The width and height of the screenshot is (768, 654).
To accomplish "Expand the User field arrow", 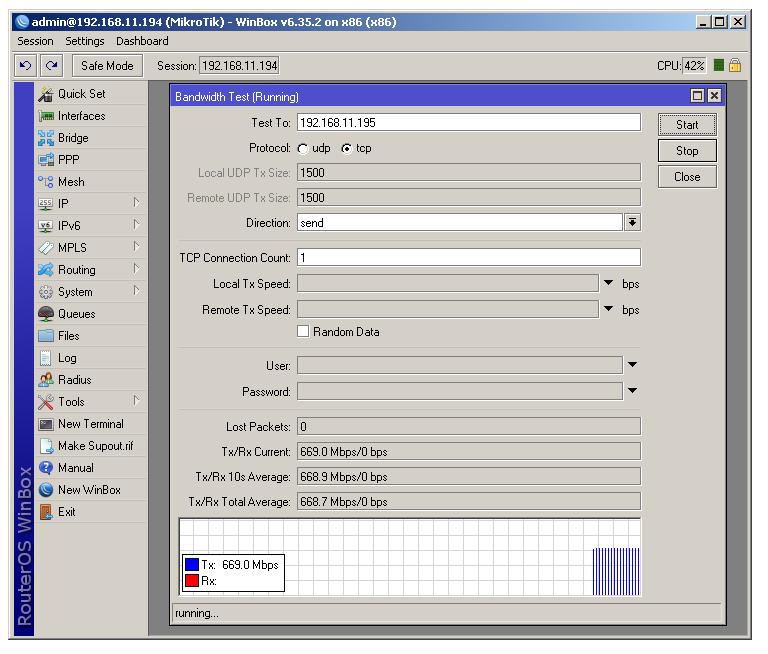I will pyautogui.click(x=632, y=366).
